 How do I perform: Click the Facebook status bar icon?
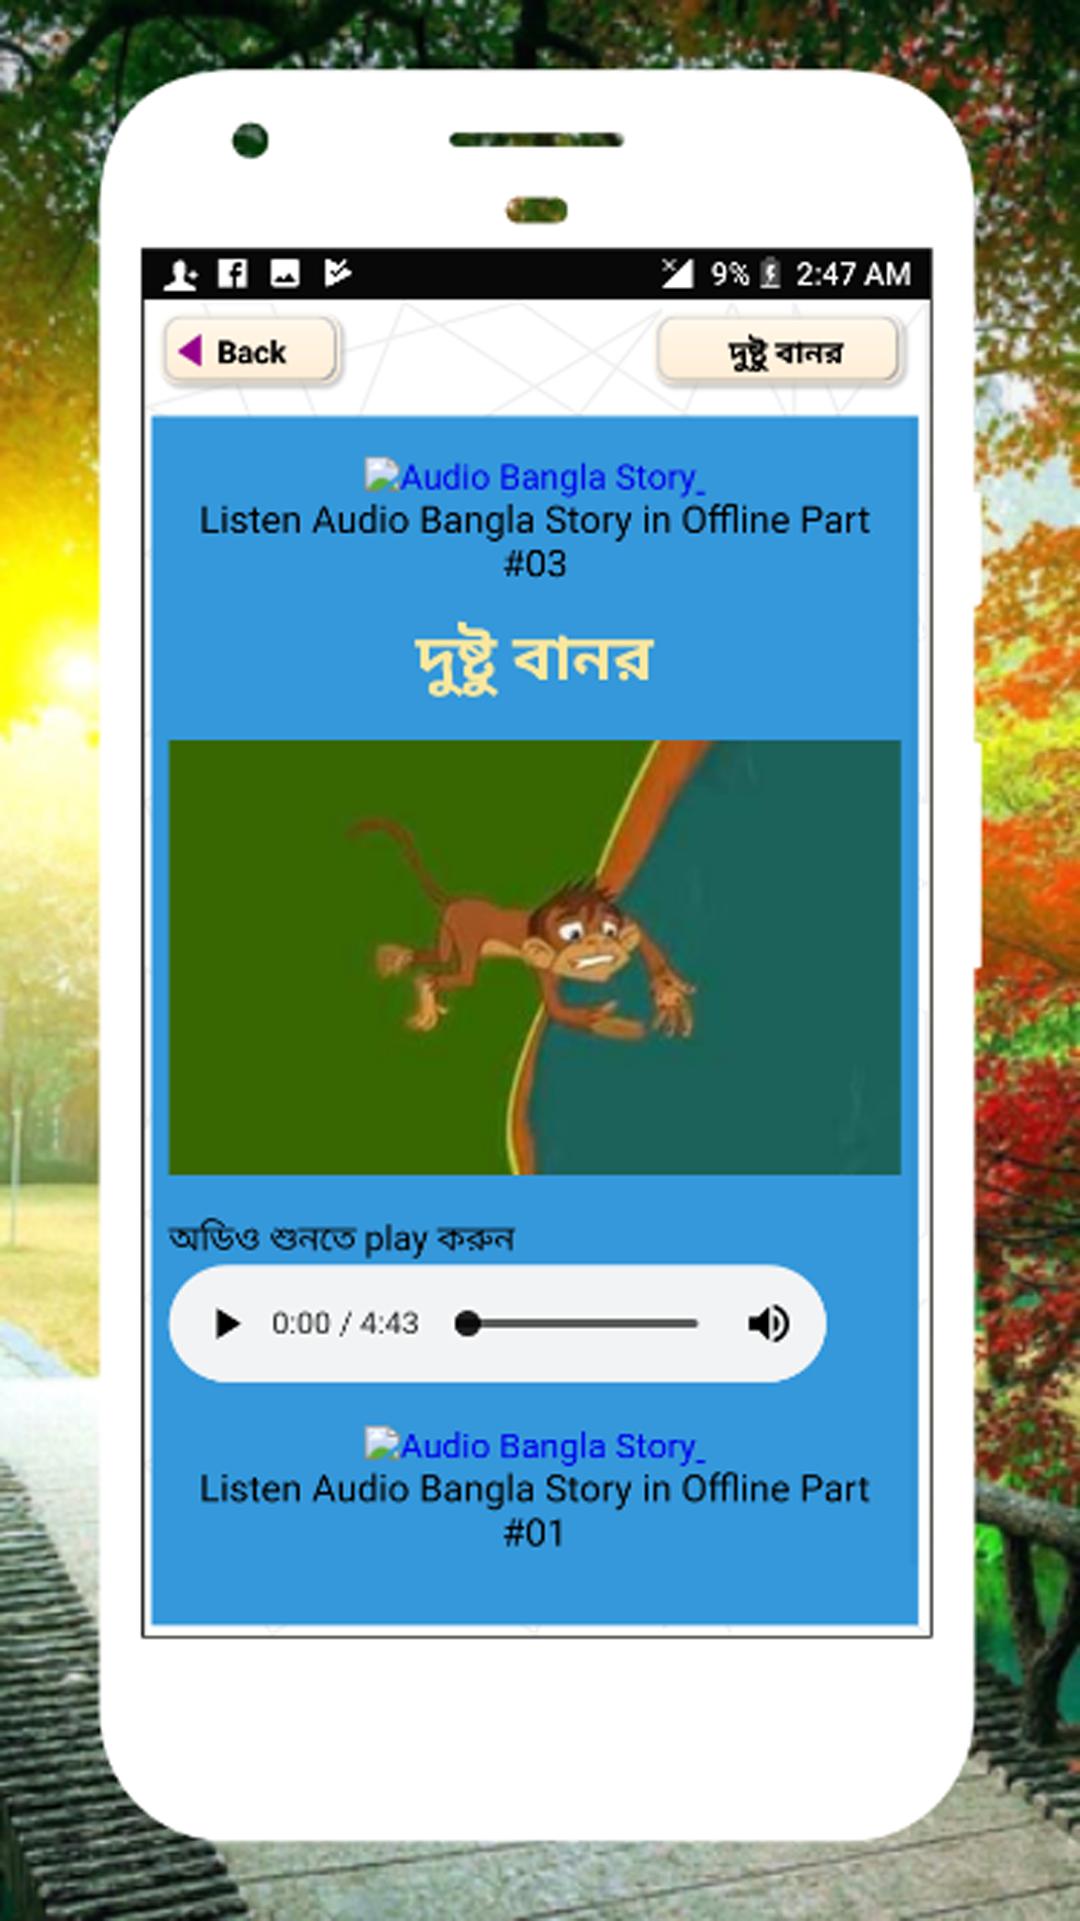(x=233, y=273)
